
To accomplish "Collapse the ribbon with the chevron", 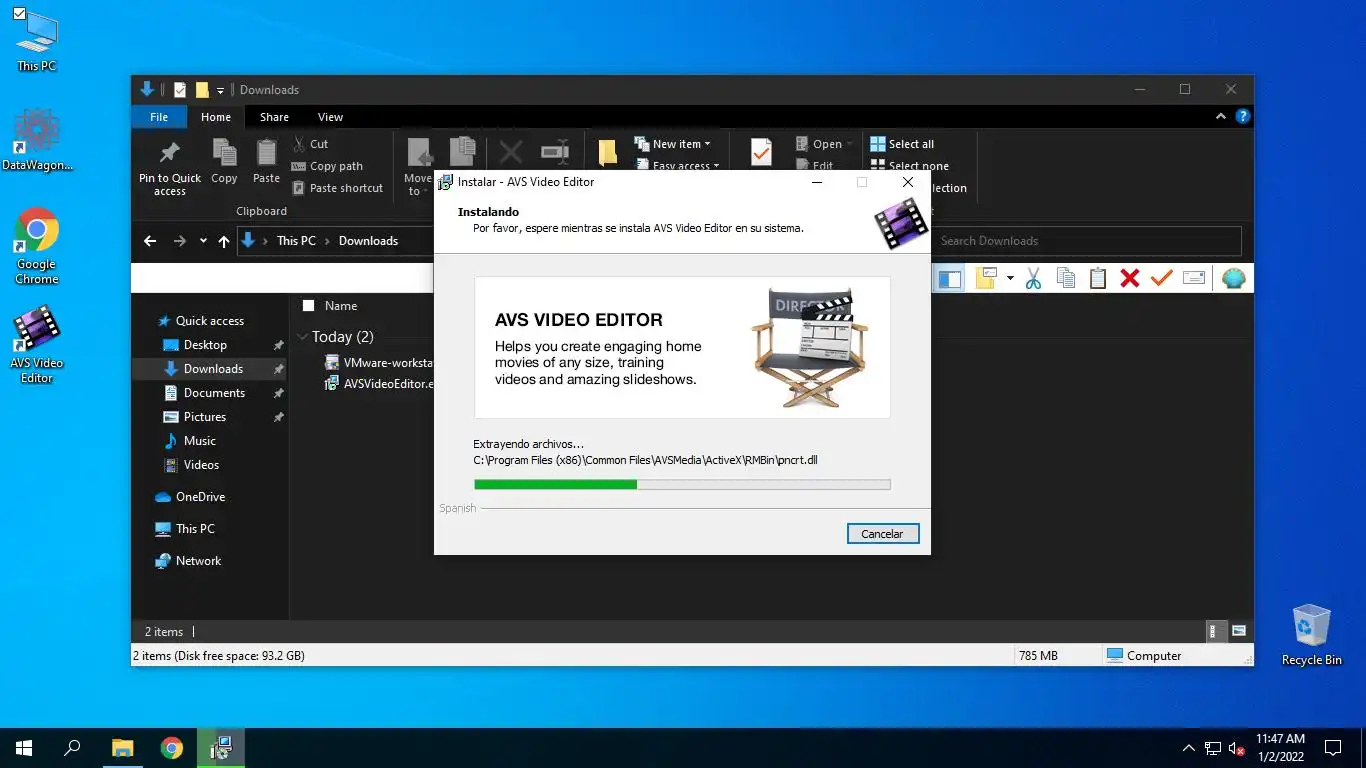I will [x=1220, y=117].
